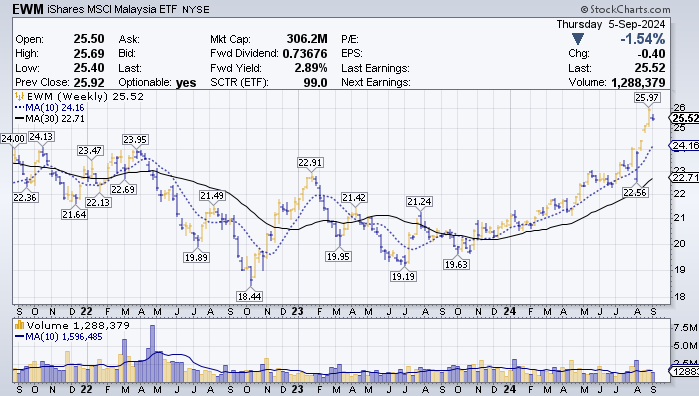Click the 24.13 peak price label
699x396 pixels.
point(41,137)
